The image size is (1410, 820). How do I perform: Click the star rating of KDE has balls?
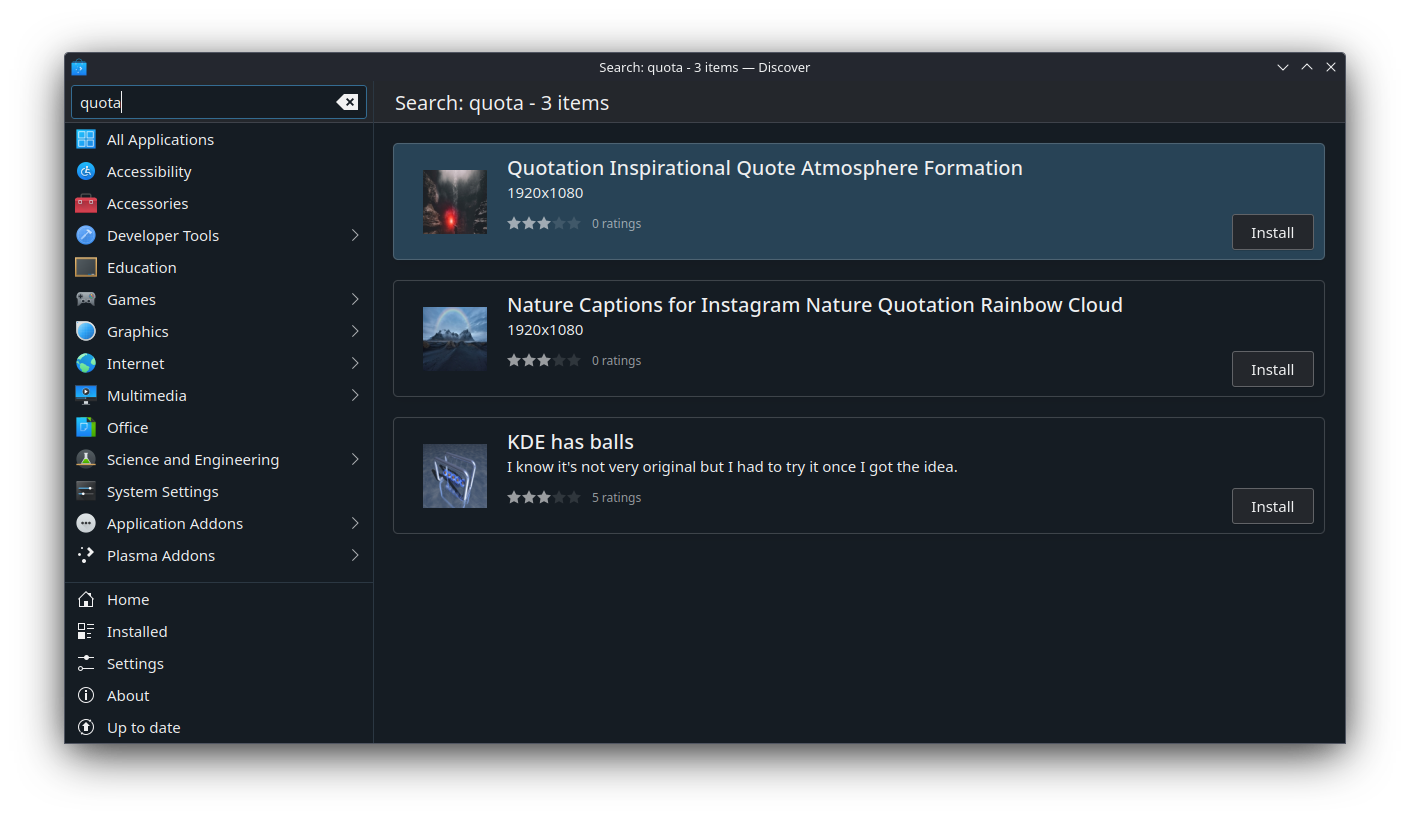coord(544,497)
